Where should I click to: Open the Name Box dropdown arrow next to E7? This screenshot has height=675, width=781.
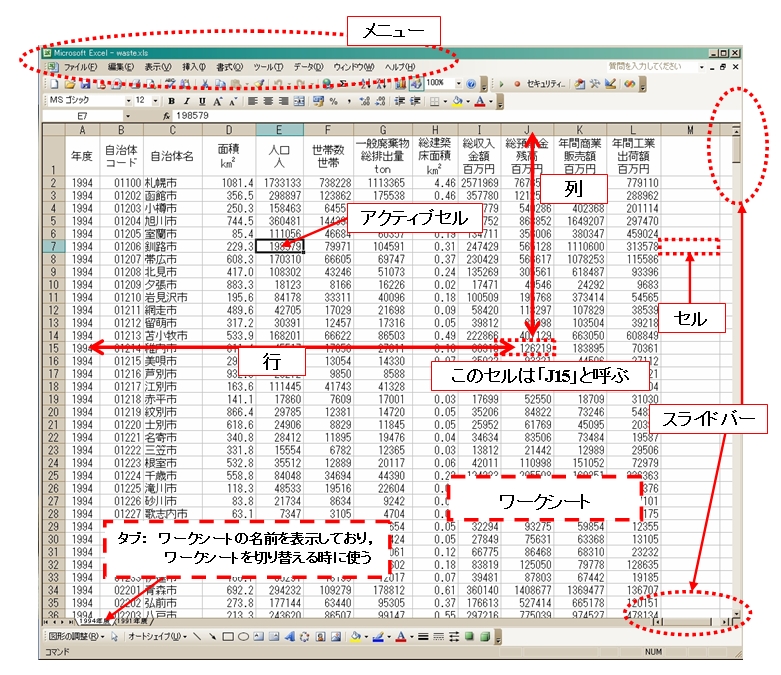(128, 116)
